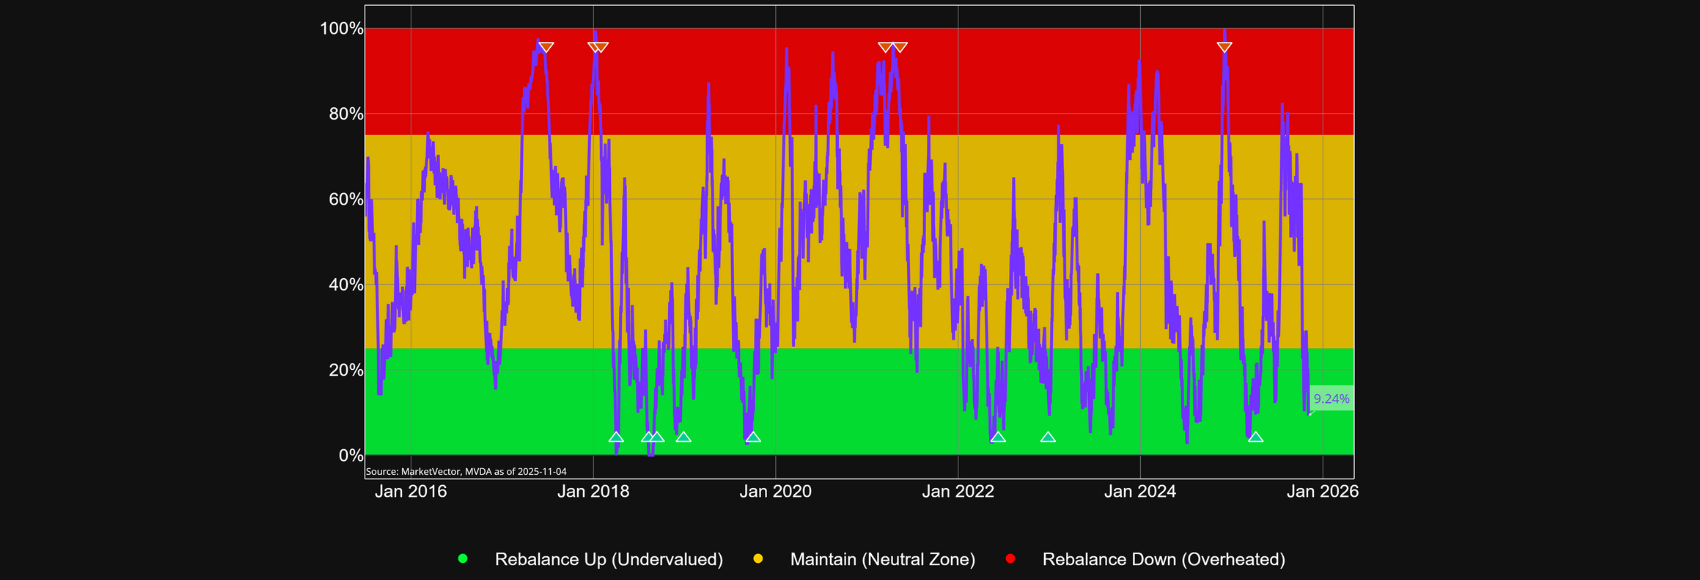1700x580 pixels.
Task: Click the green legend dot
Action: [x=463, y=559]
